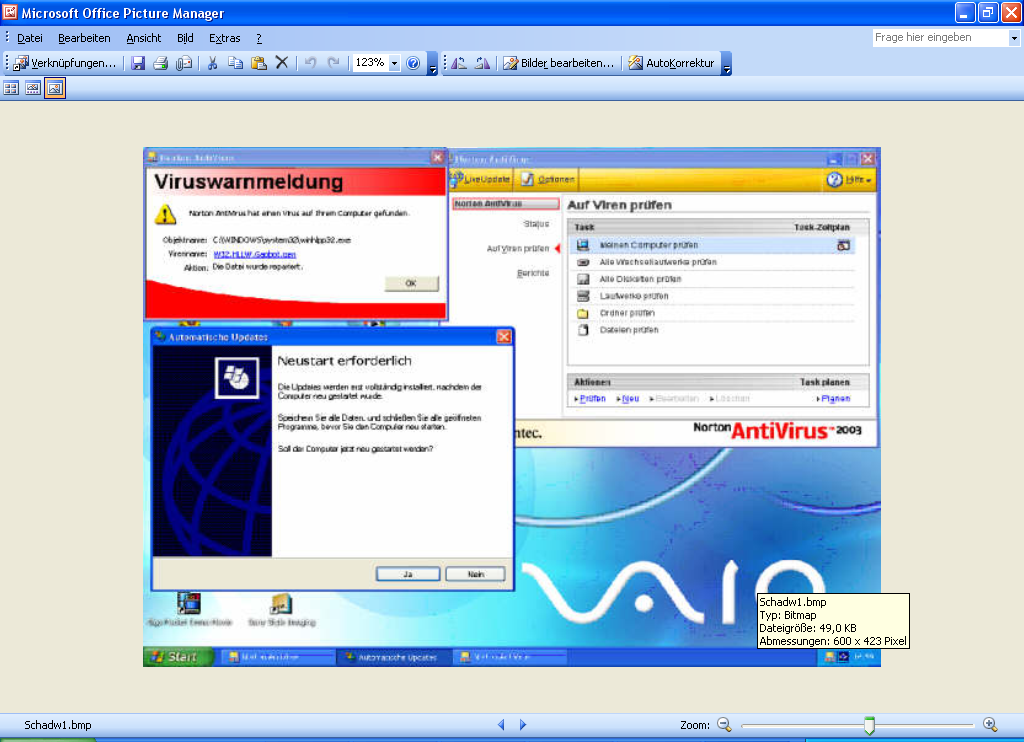Viewport: 1024px width, 742px height.
Task: Rotate the picture right
Action: tap(482, 63)
